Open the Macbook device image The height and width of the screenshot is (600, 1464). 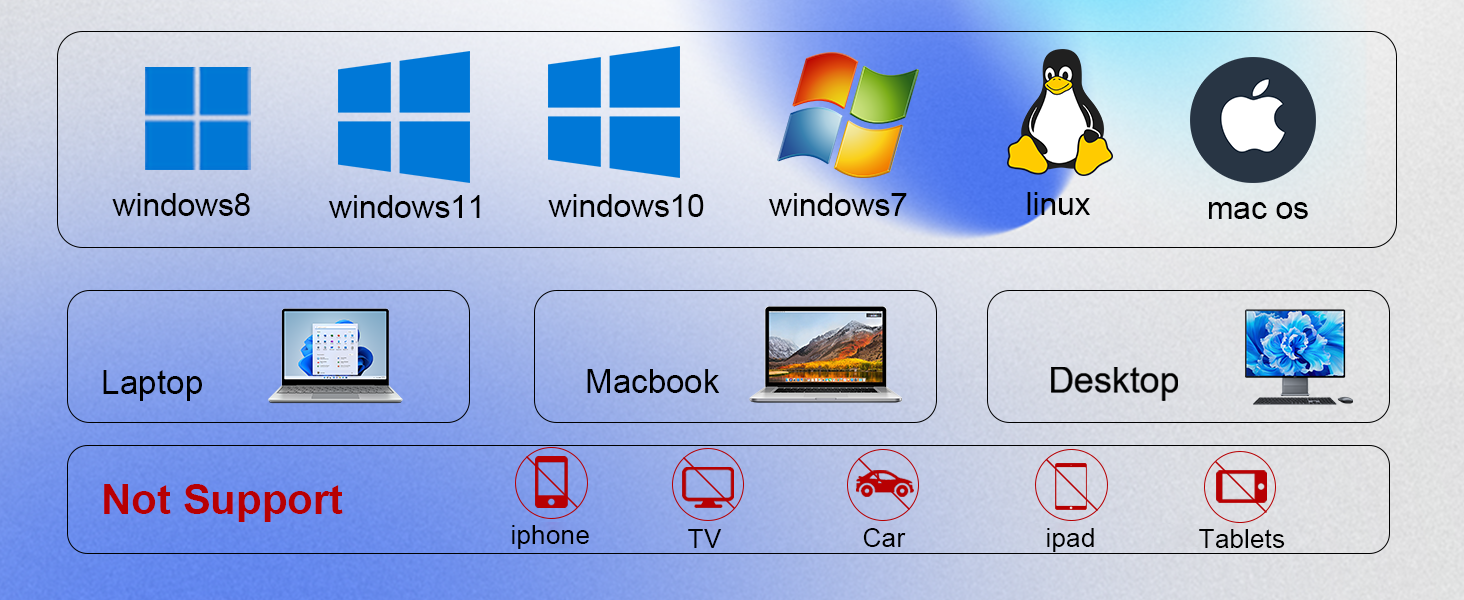point(826,355)
